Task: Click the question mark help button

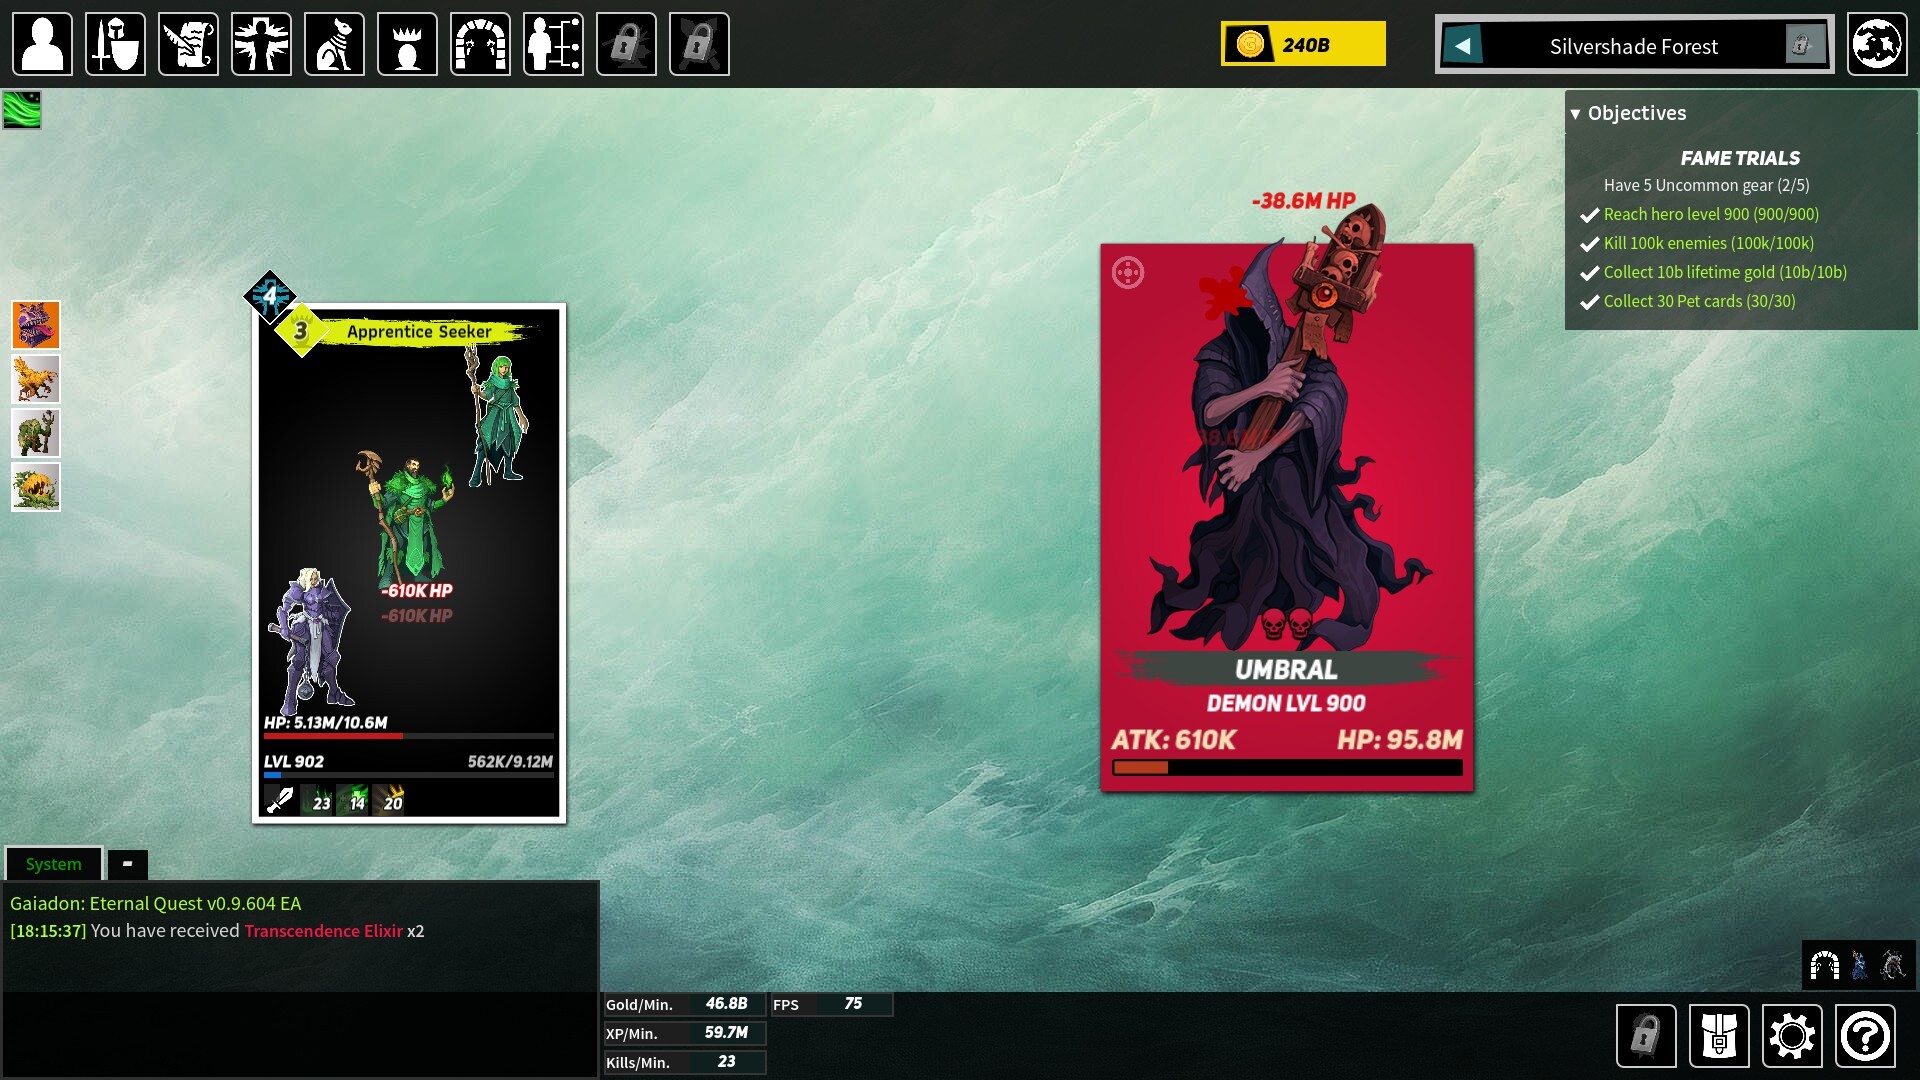Action: point(1864,1035)
